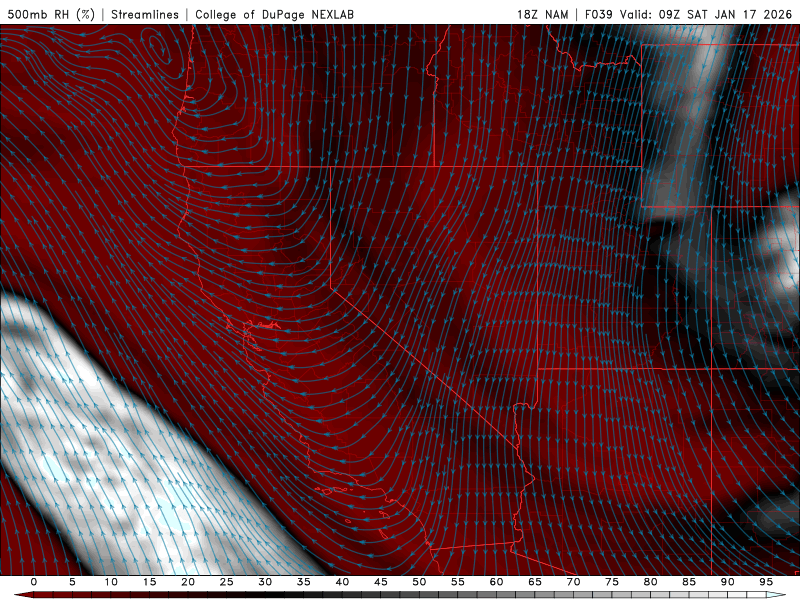Click the '15' value on the color scale
800x600 pixels.
pyautogui.click(x=149, y=582)
